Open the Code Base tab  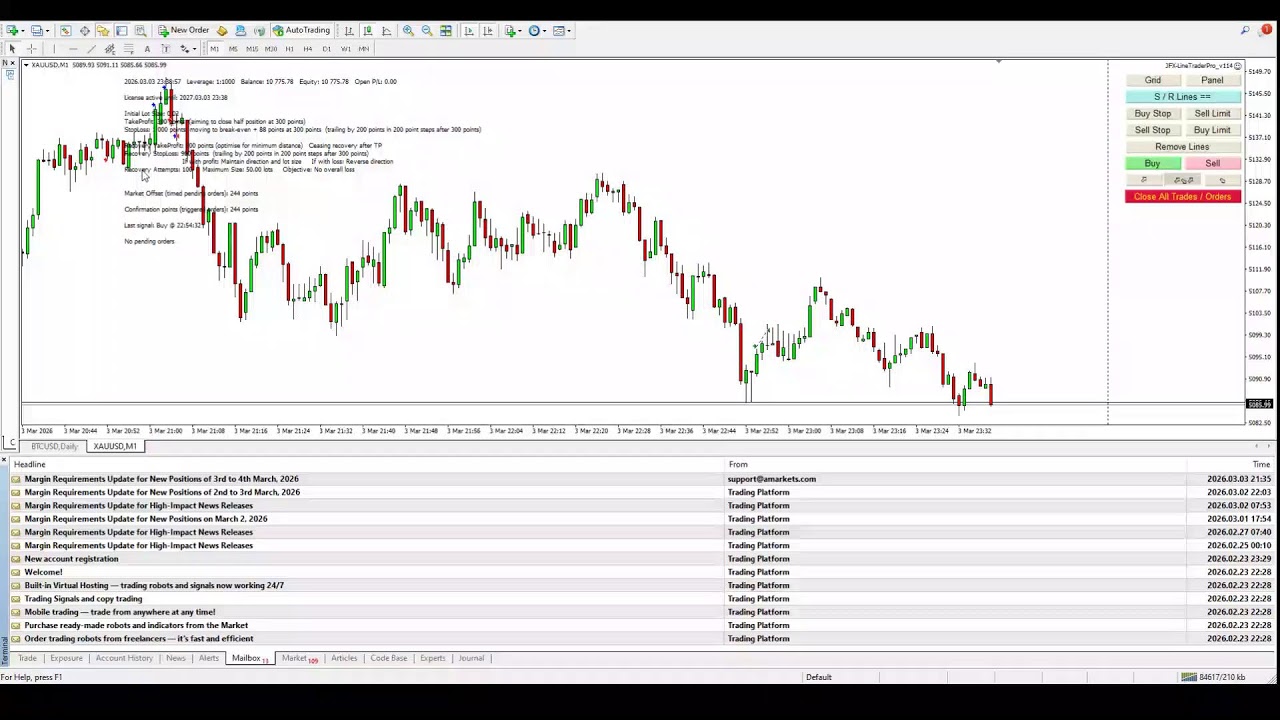pos(389,658)
